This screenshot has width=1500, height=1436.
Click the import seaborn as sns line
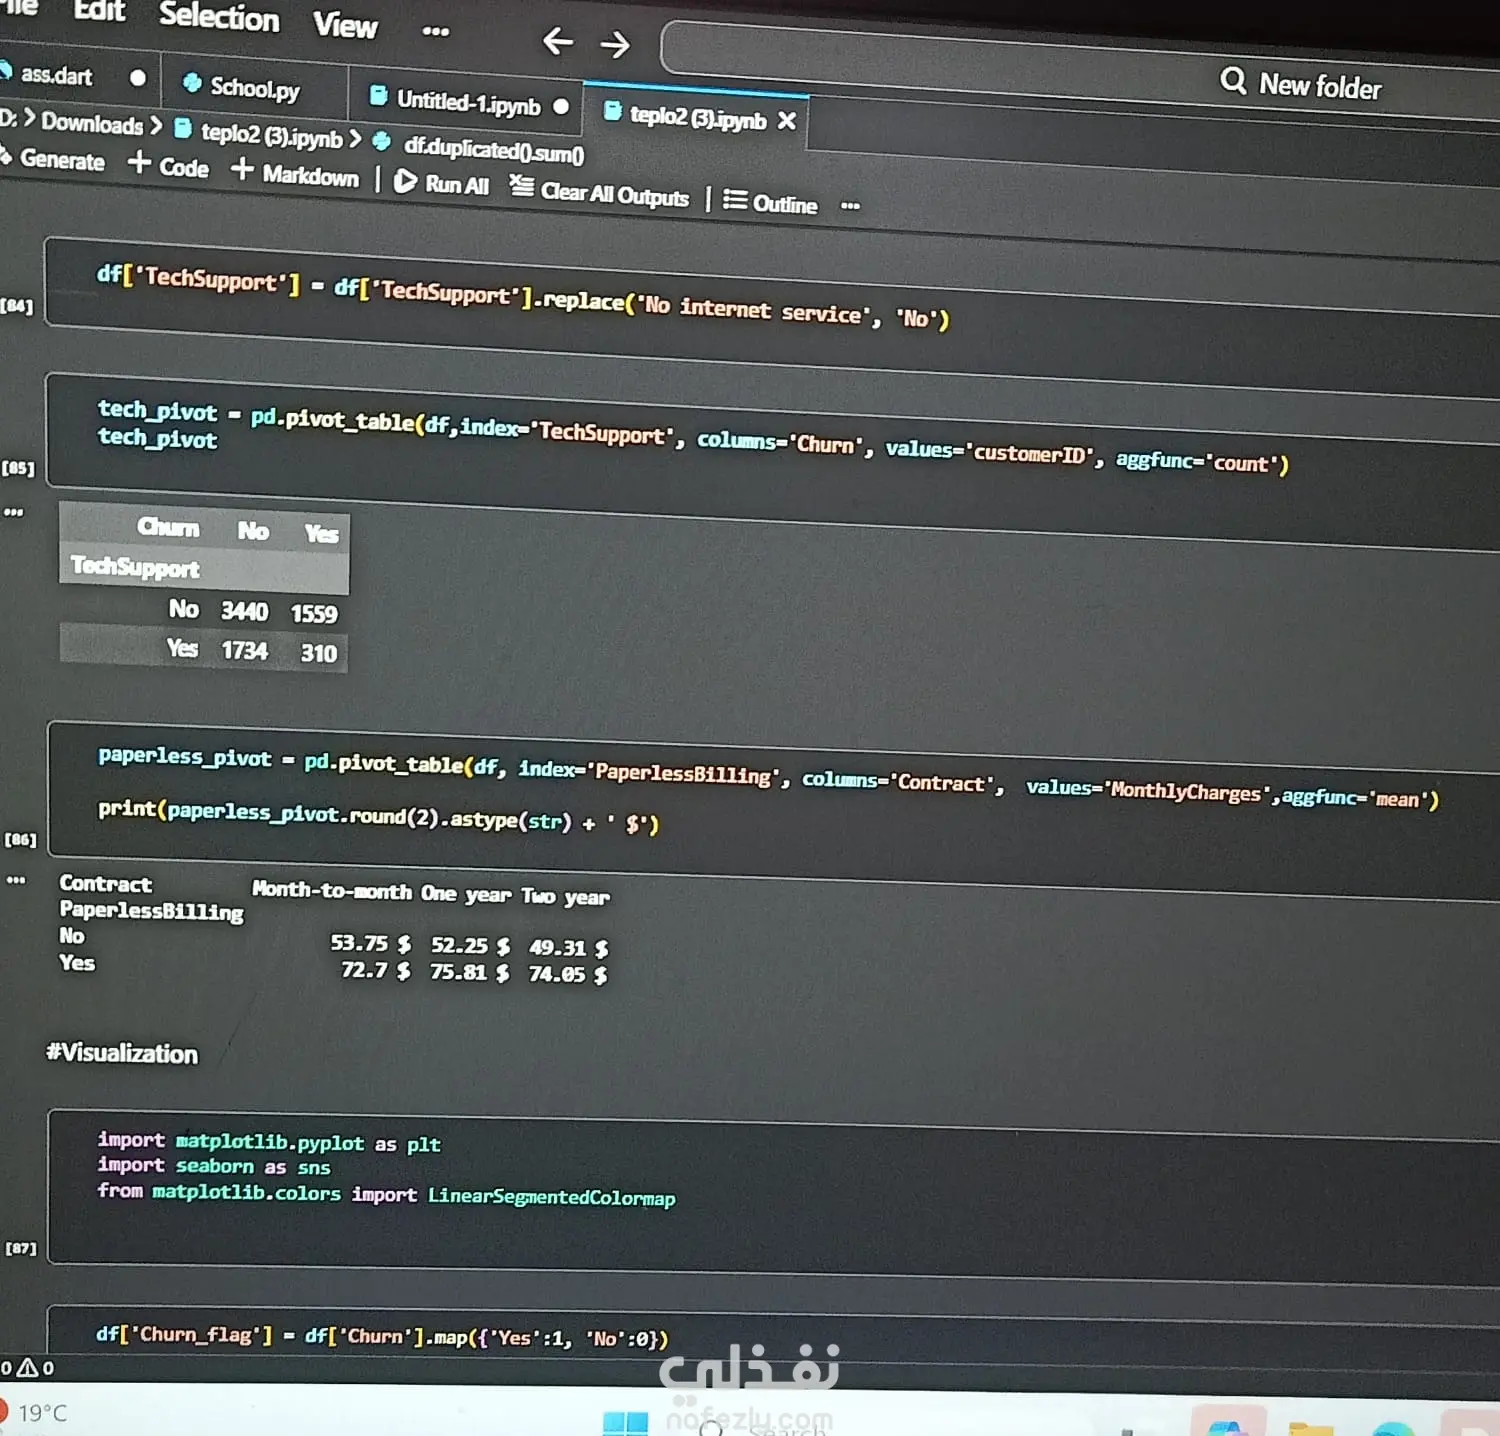214,1166
